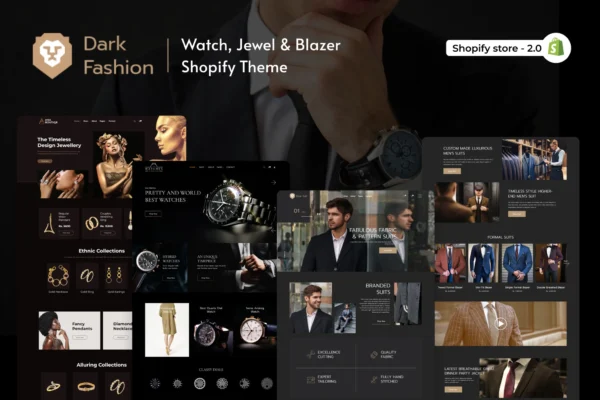The image size is (600, 400).
Task: Click the An Unique Timepiece banner button
Action: 205,278
